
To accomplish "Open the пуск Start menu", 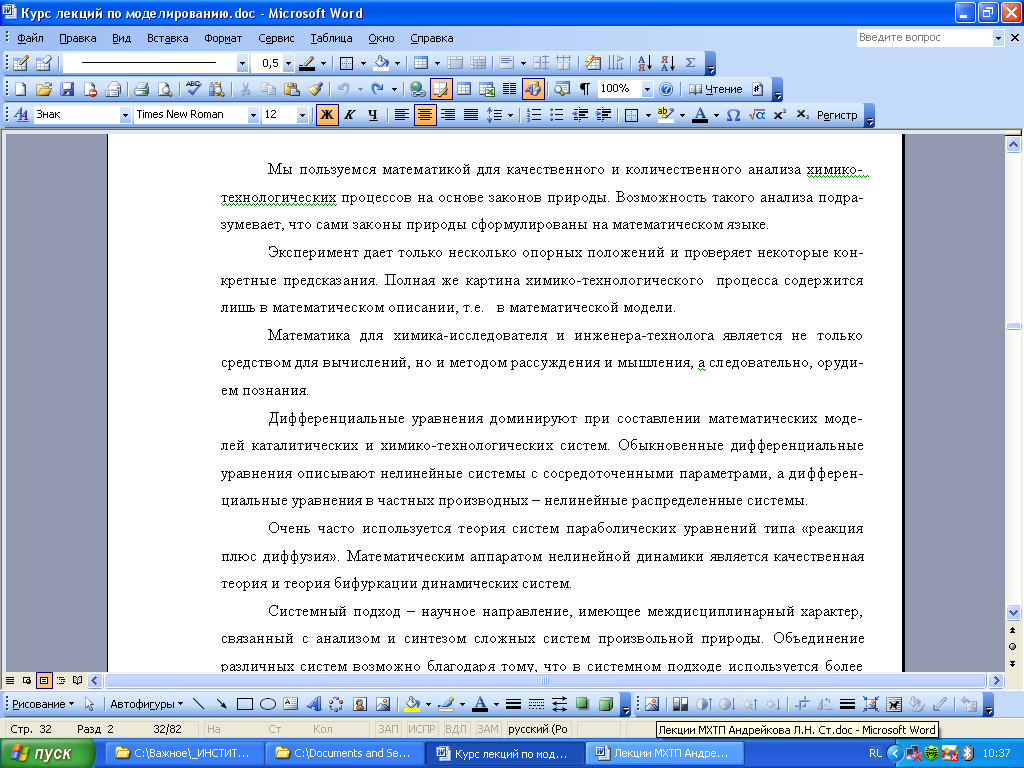I will point(48,753).
